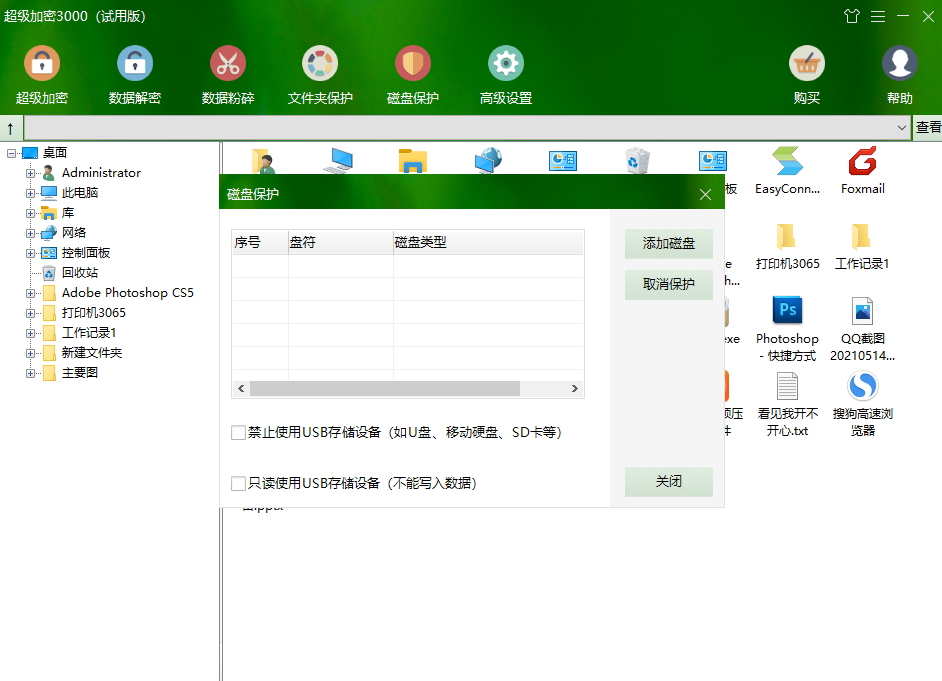The width and height of the screenshot is (942, 681).
Task: Open 高级设置 advanced settings
Action: 506,62
